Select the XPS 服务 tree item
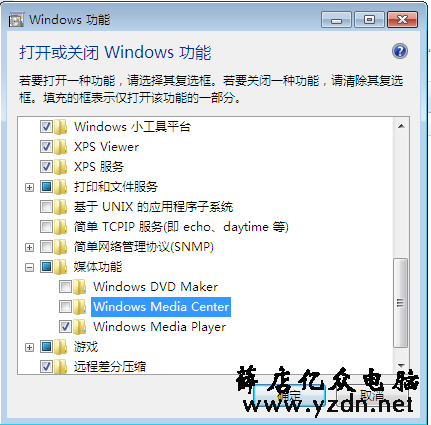 [99, 167]
